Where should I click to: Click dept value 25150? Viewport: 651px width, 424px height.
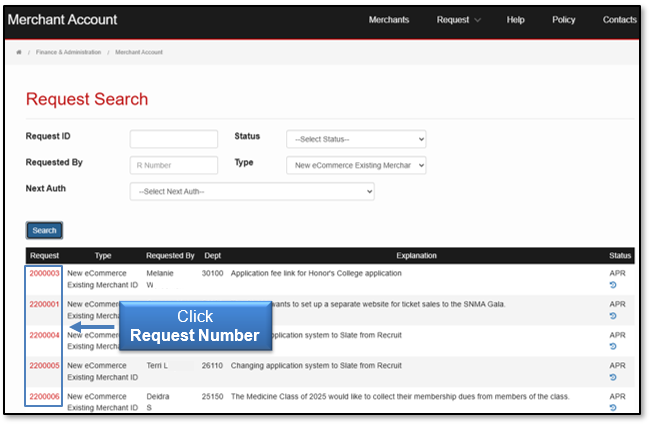212,397
